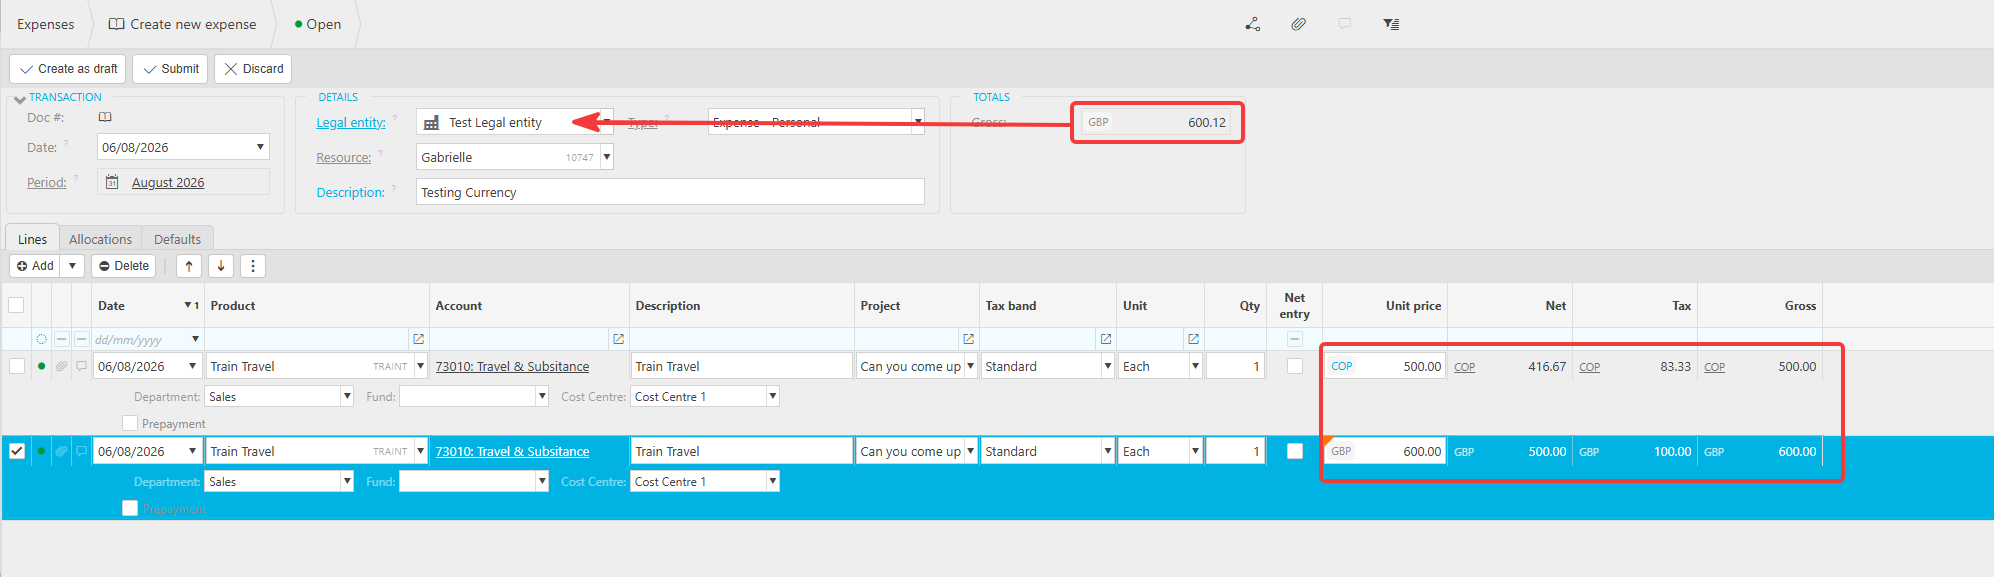Viewport: 1994px width, 577px height.
Task: Click the Add line button
Action: tap(35, 266)
